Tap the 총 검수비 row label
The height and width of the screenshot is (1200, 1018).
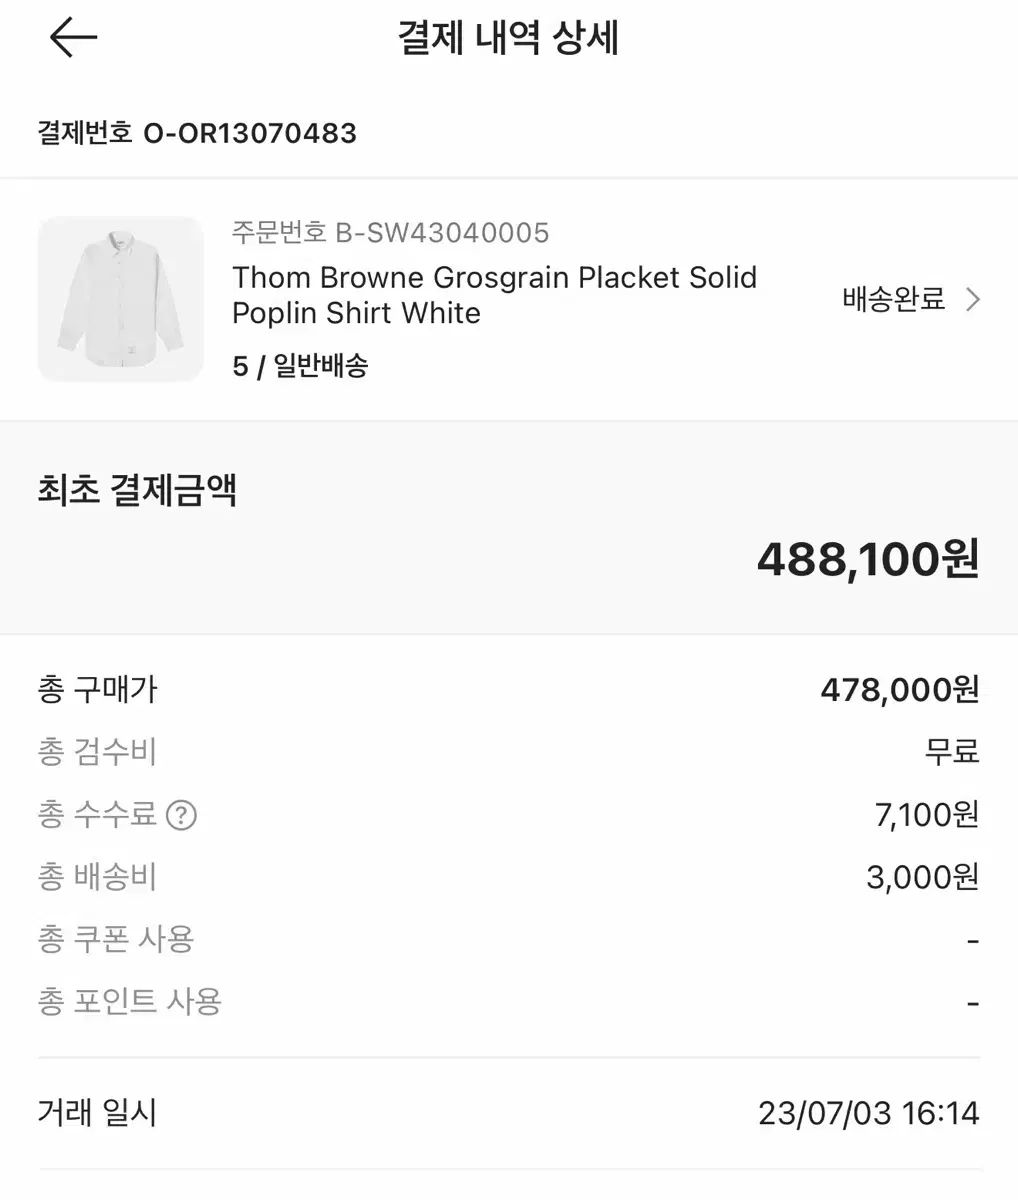point(97,752)
